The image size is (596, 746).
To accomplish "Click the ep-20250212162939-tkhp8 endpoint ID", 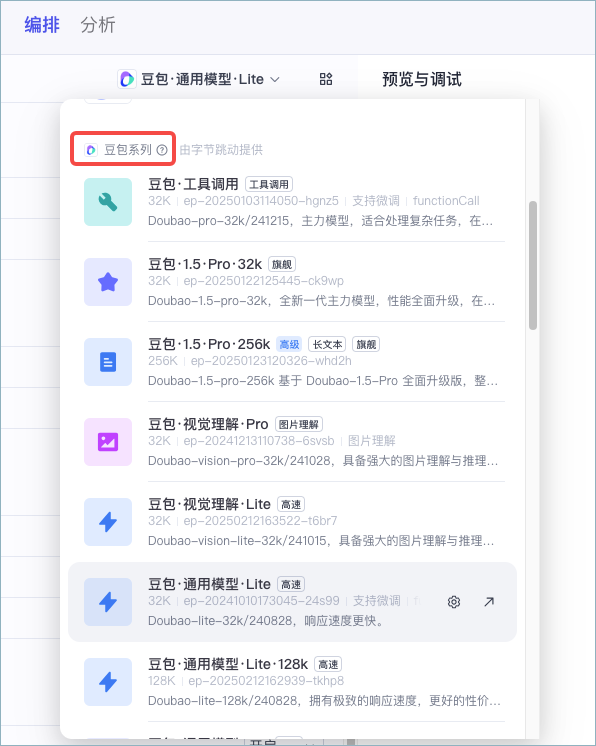I will 266,680.
